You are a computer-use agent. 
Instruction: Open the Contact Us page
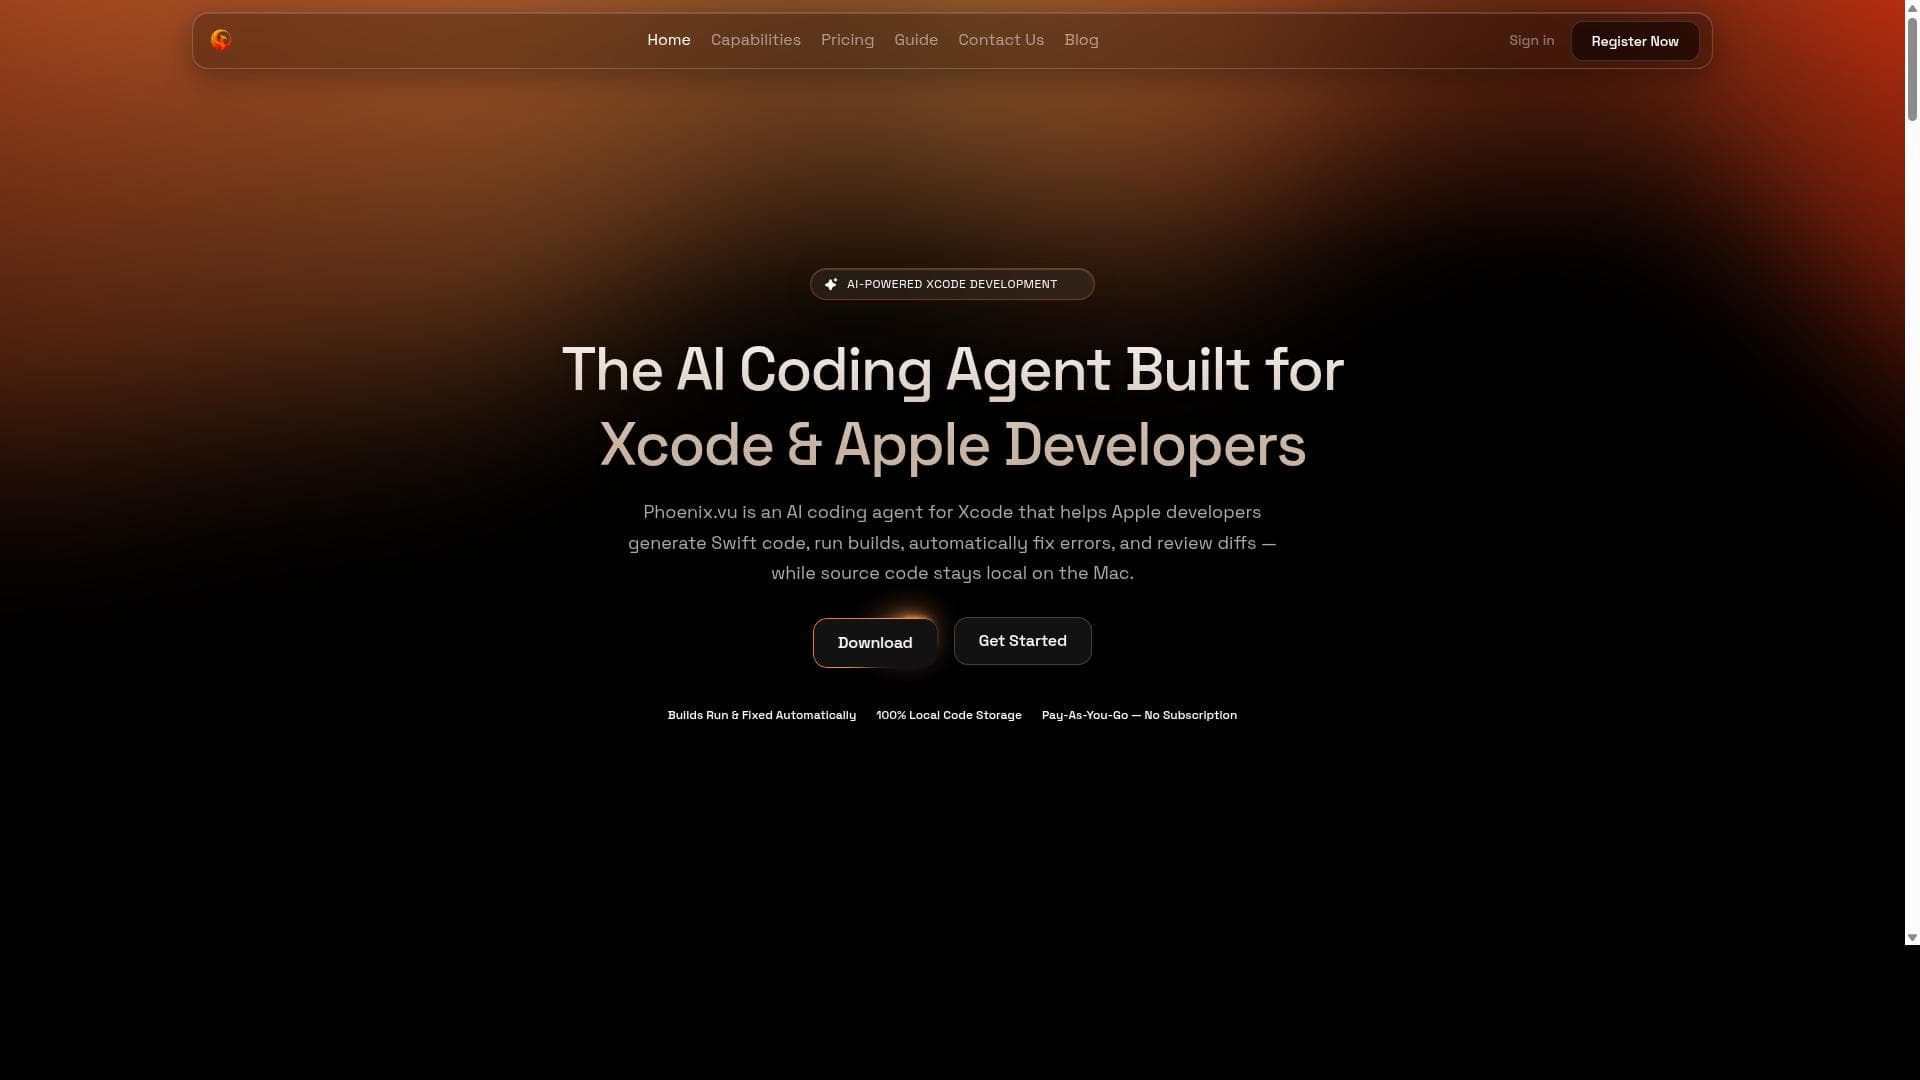1001,40
